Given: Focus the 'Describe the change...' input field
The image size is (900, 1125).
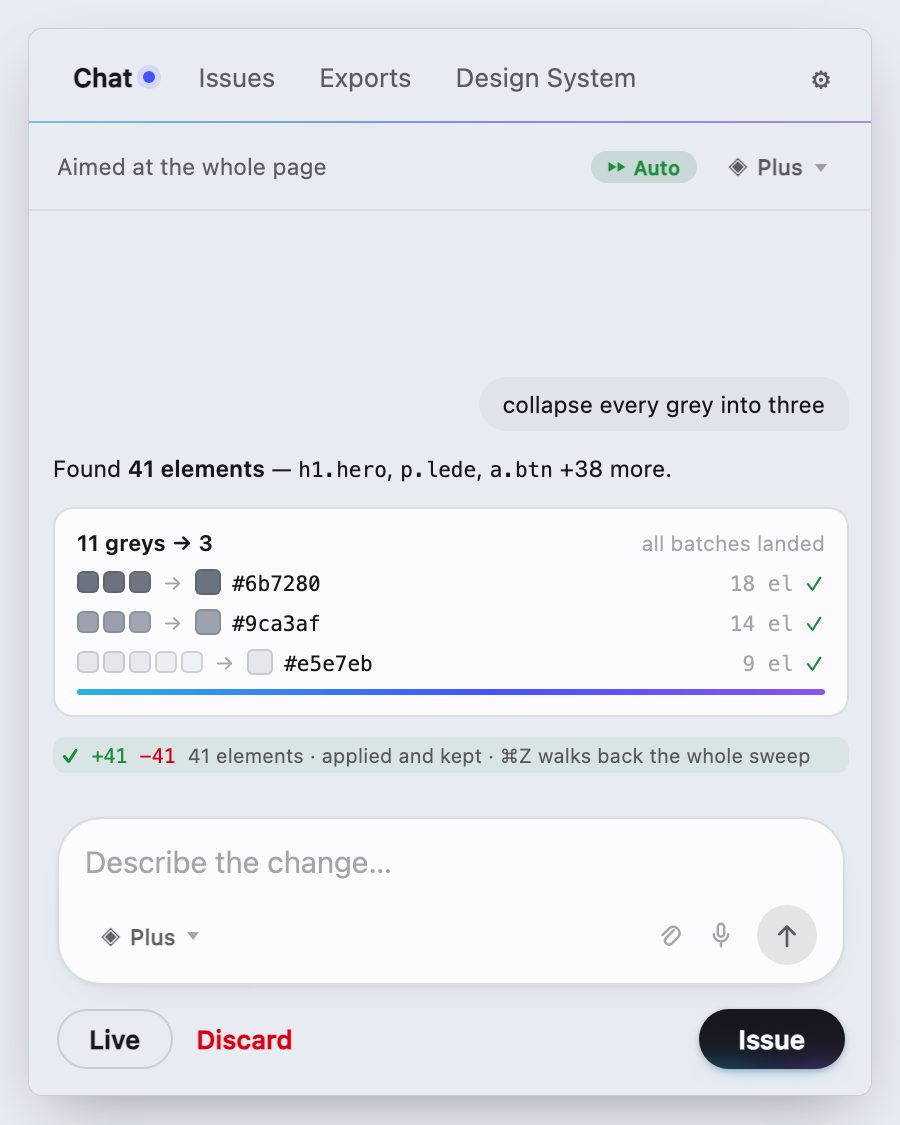Looking at the screenshot, I should click(x=451, y=863).
